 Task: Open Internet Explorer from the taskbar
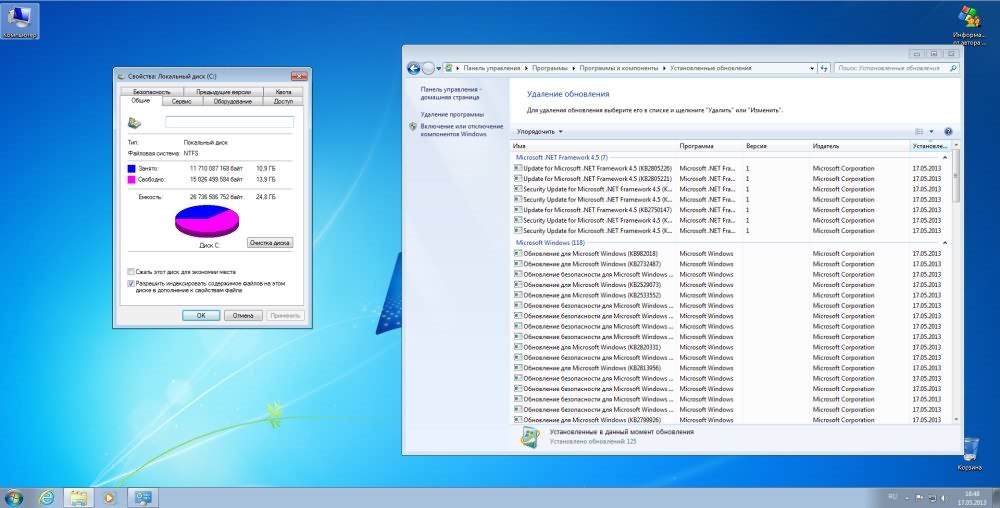(46, 497)
